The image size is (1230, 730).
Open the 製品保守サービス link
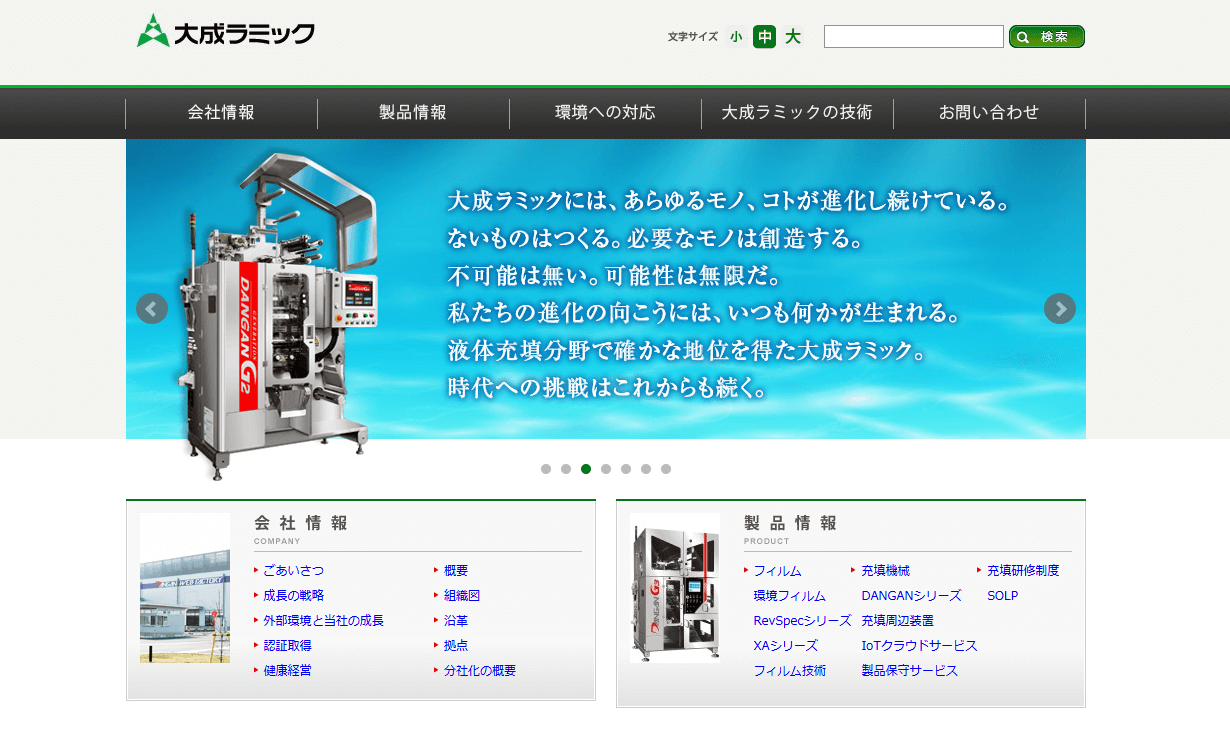pos(910,671)
